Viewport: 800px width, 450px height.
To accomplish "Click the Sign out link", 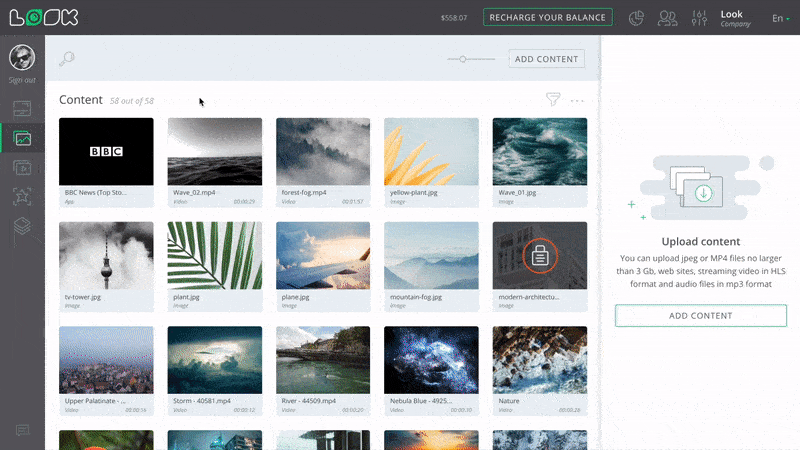I will pyautogui.click(x=22, y=80).
